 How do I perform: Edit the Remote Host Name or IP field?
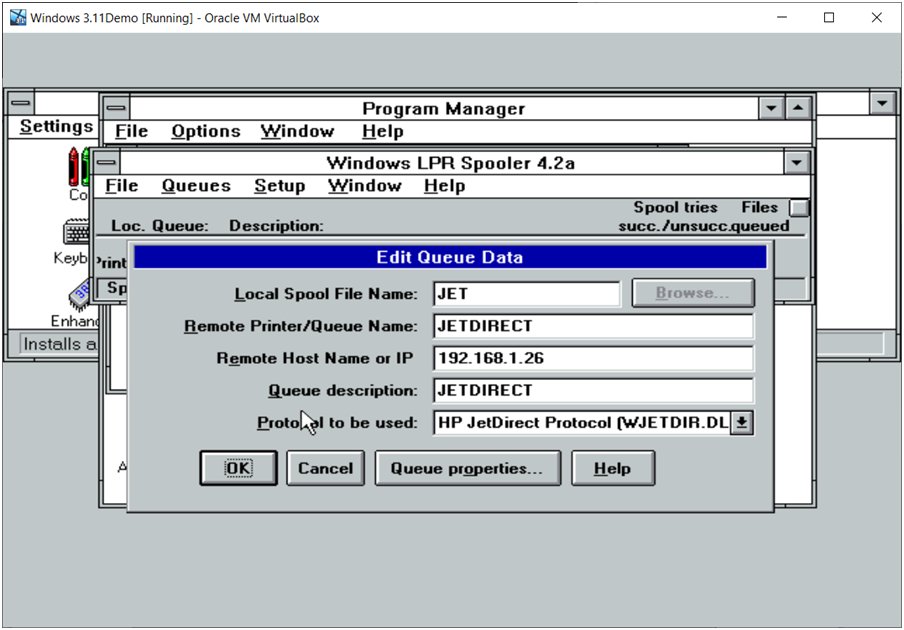tap(593, 358)
